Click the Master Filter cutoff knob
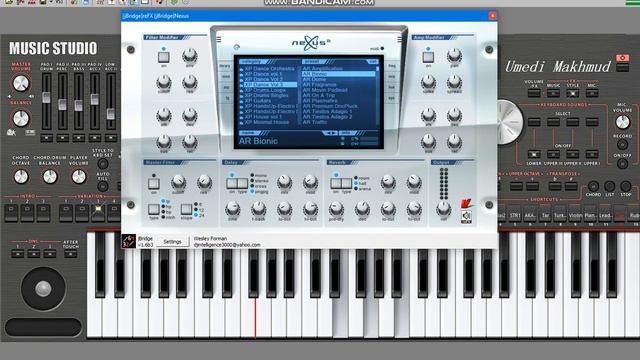The height and width of the screenshot is (360, 640). point(178,182)
